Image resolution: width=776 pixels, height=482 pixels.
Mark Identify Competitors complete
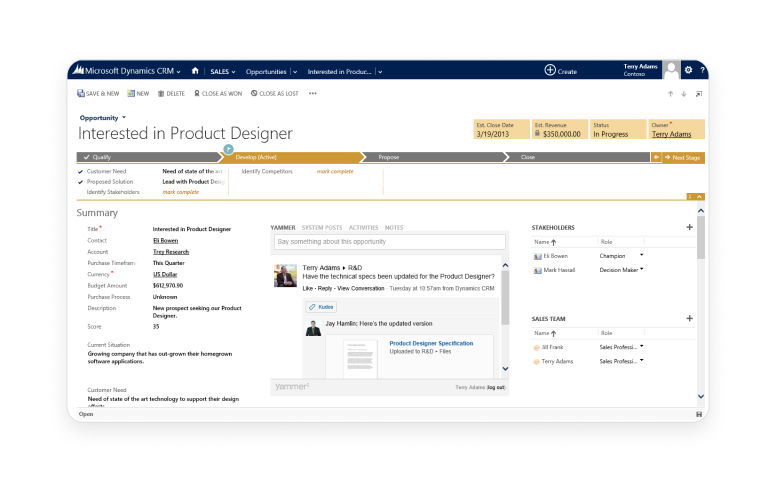point(335,171)
